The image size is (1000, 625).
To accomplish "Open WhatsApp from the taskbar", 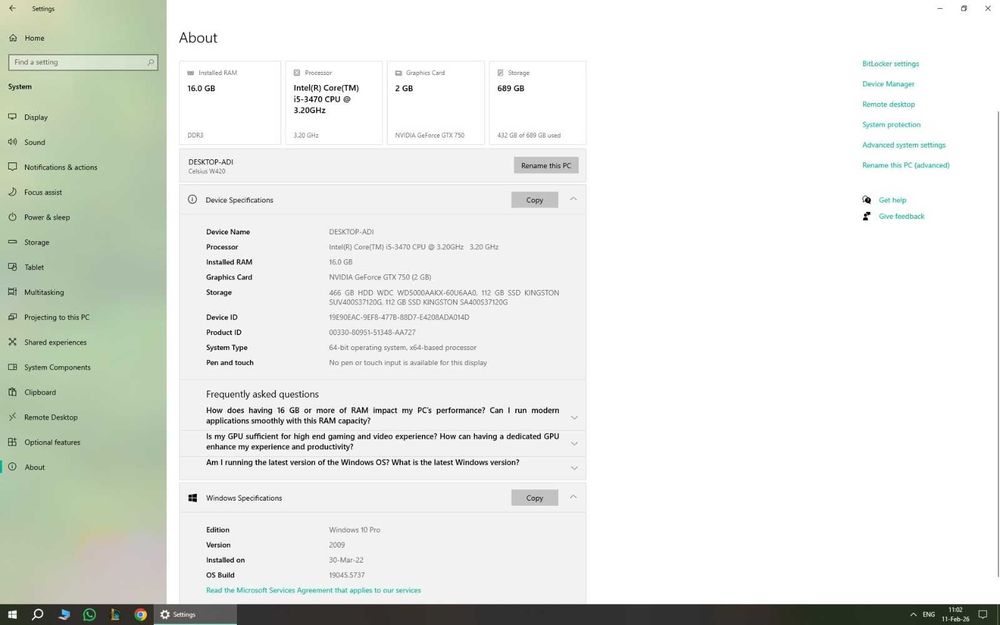I will [89, 615].
